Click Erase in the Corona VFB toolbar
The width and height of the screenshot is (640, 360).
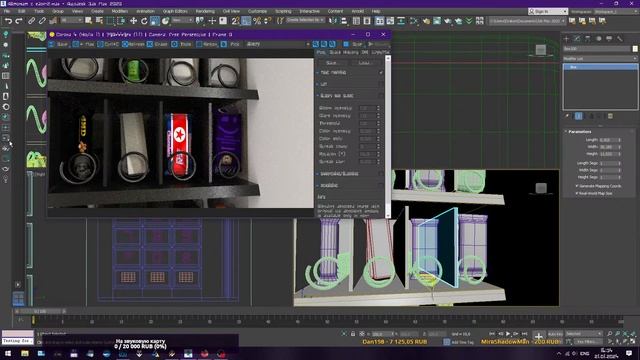click(157, 44)
